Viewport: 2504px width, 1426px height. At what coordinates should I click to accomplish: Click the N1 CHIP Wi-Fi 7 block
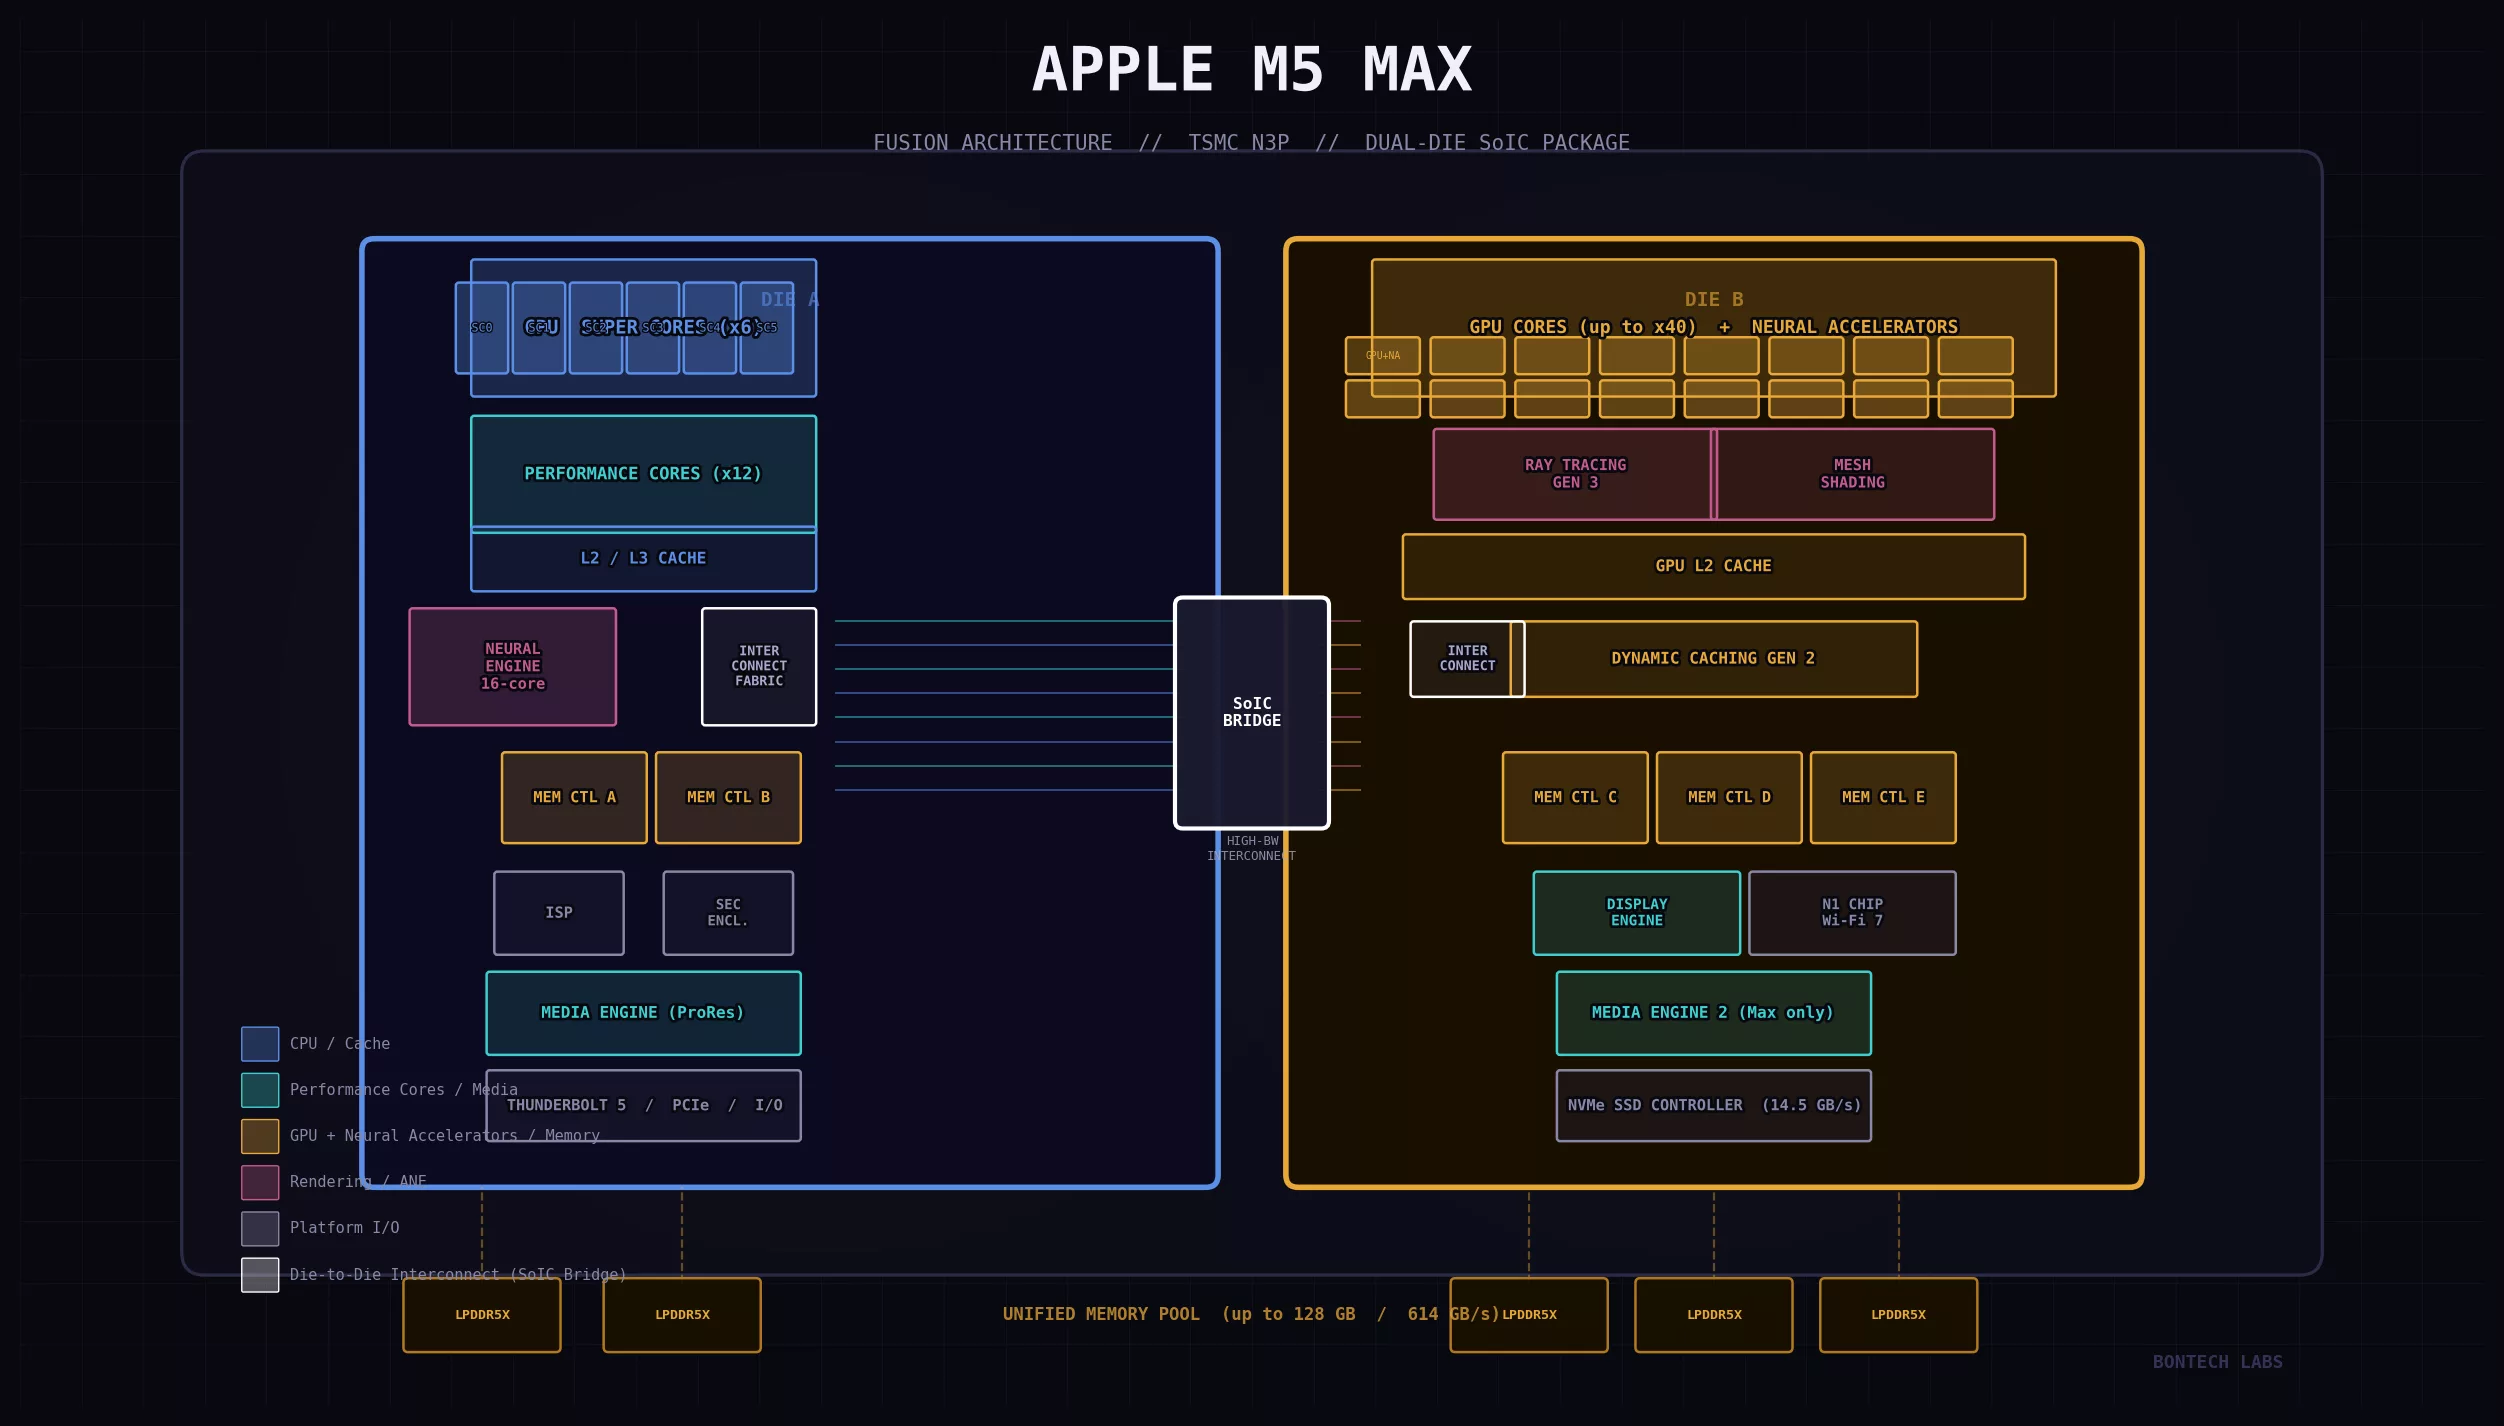1852,911
